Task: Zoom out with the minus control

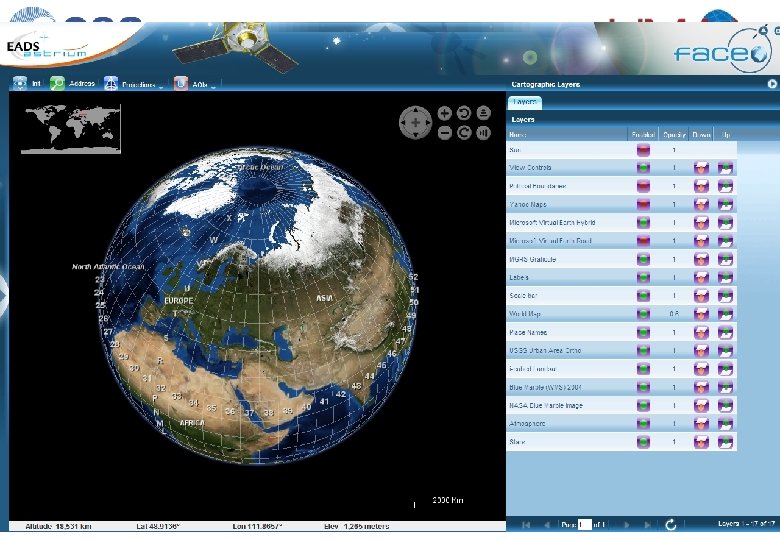Action: click(445, 133)
